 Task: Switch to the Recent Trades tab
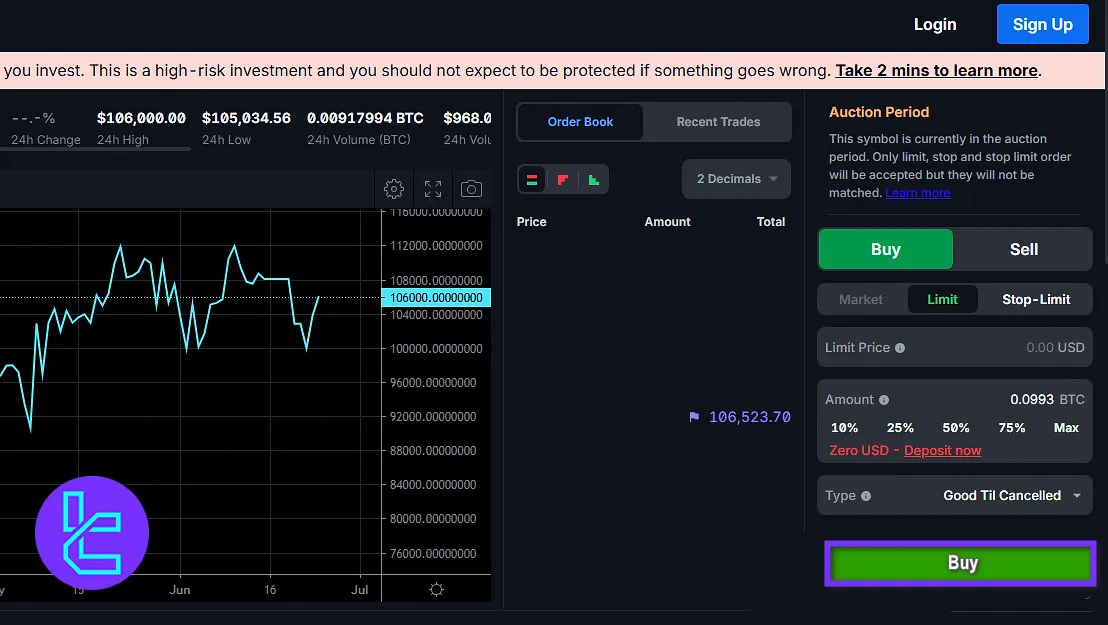[x=718, y=122]
